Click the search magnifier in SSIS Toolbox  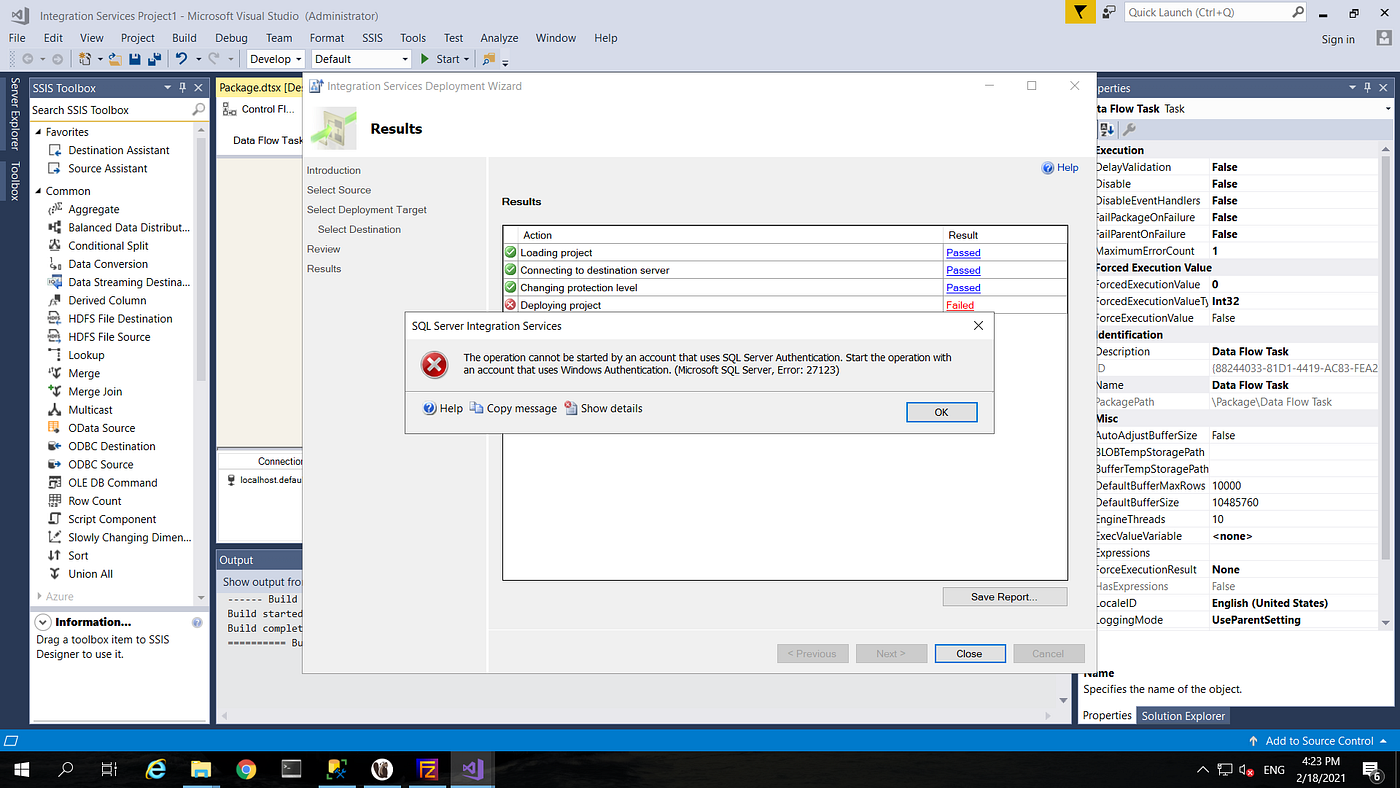(x=198, y=109)
